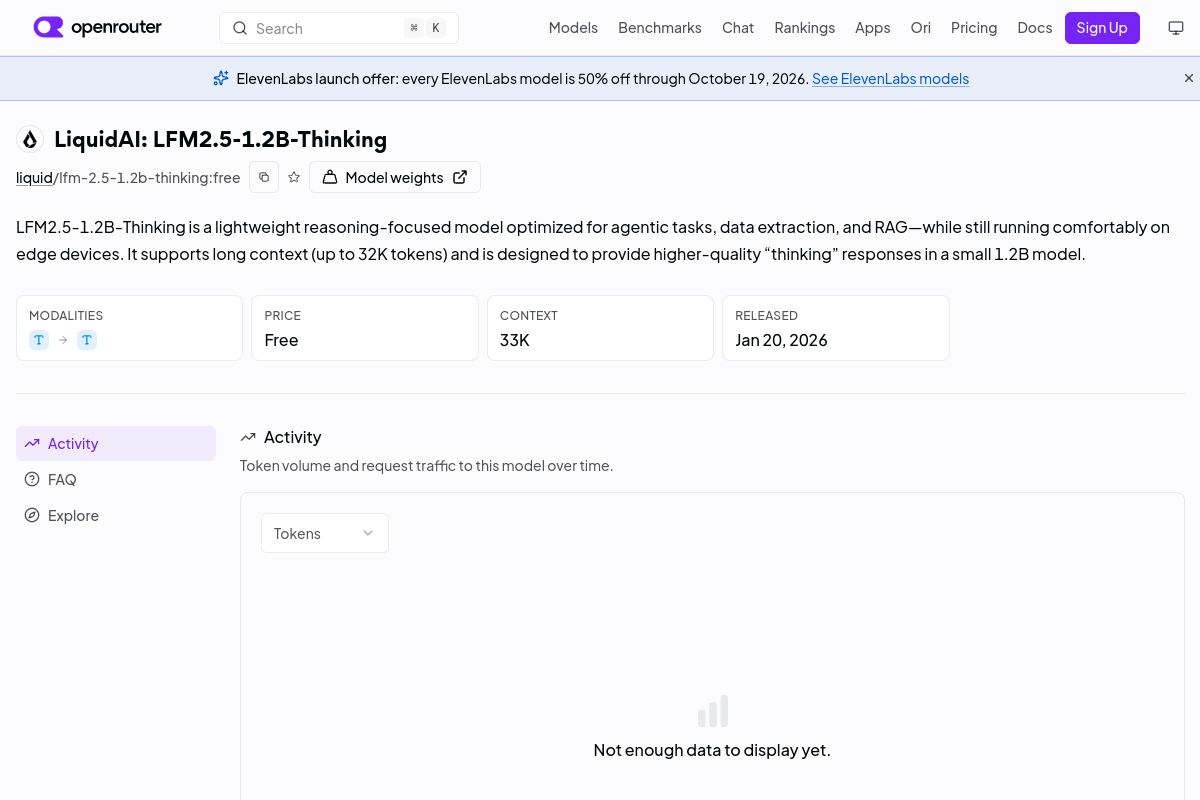Focus the Search input field

coord(339,28)
